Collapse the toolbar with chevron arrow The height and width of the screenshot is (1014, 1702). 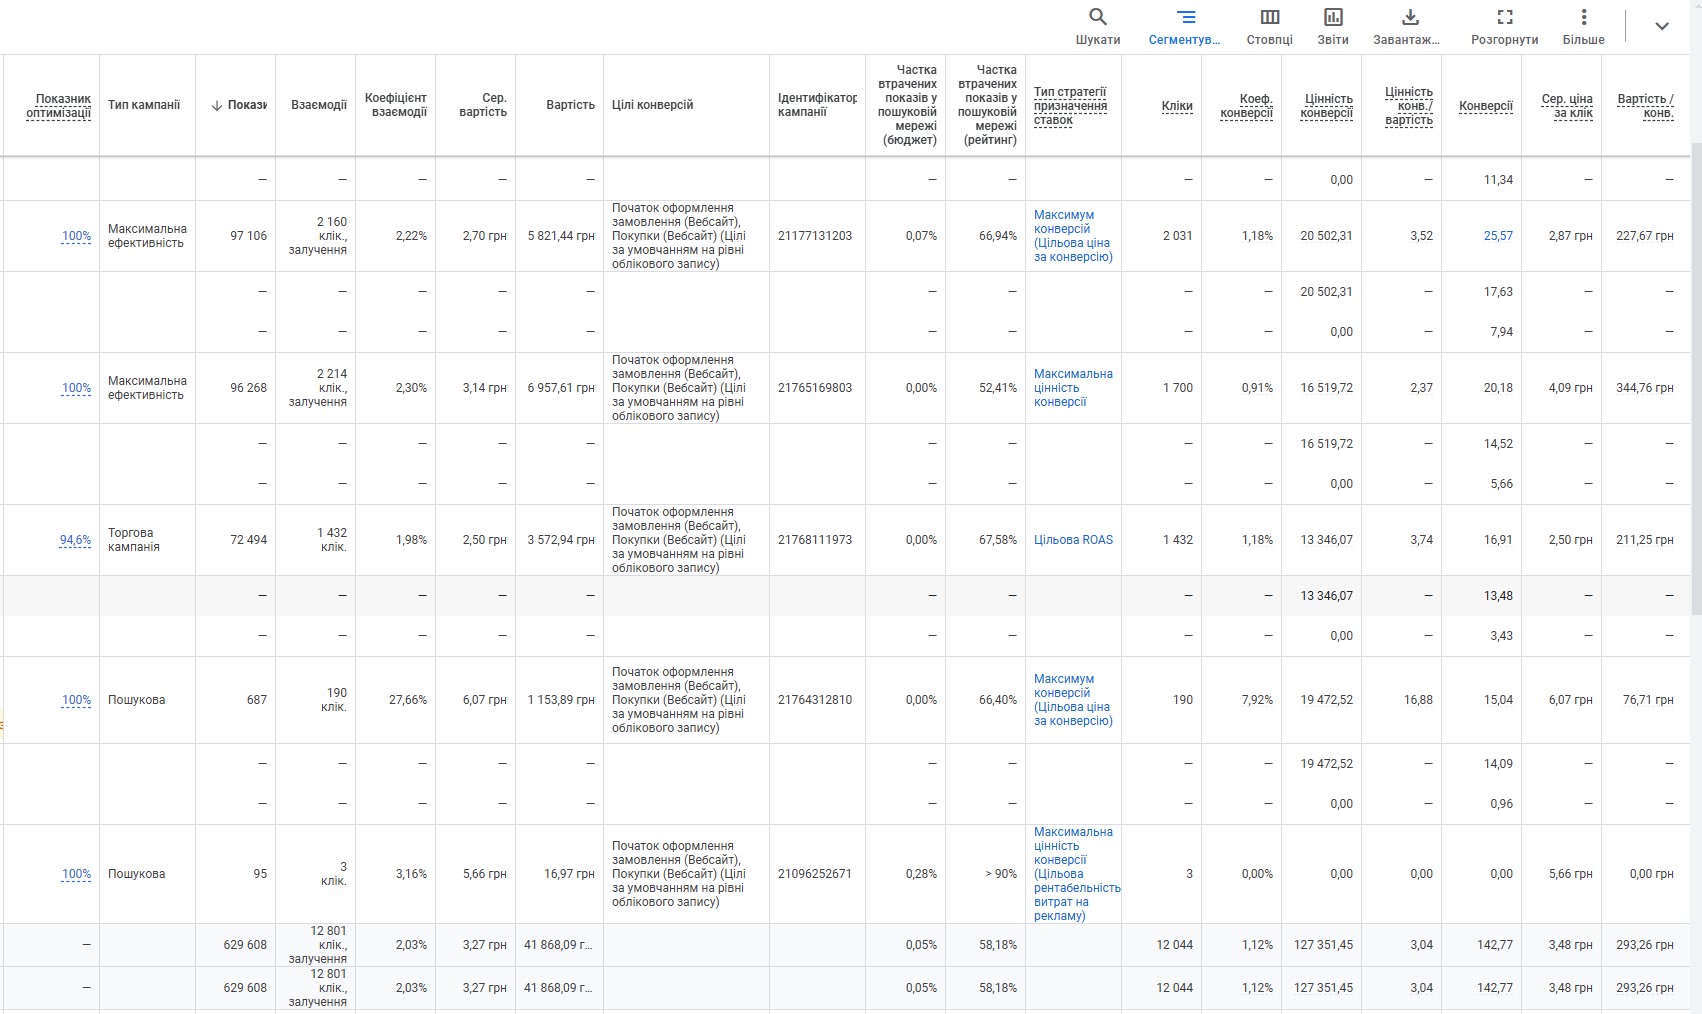click(1661, 26)
